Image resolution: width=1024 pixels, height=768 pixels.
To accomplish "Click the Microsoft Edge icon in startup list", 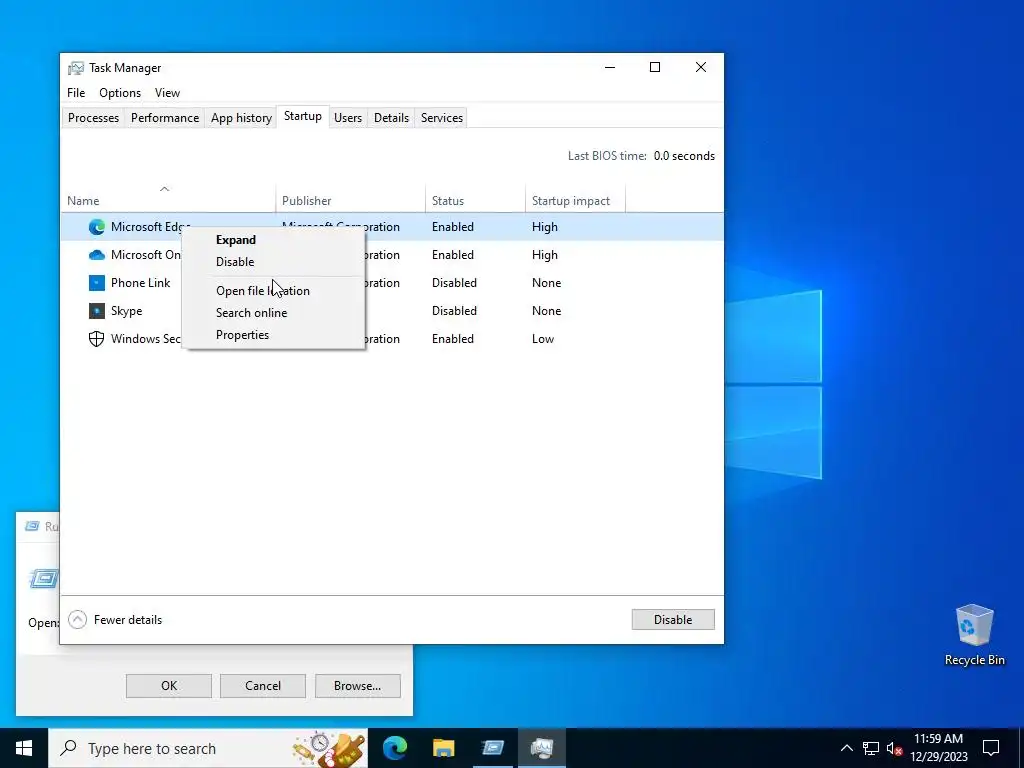I will [97, 227].
